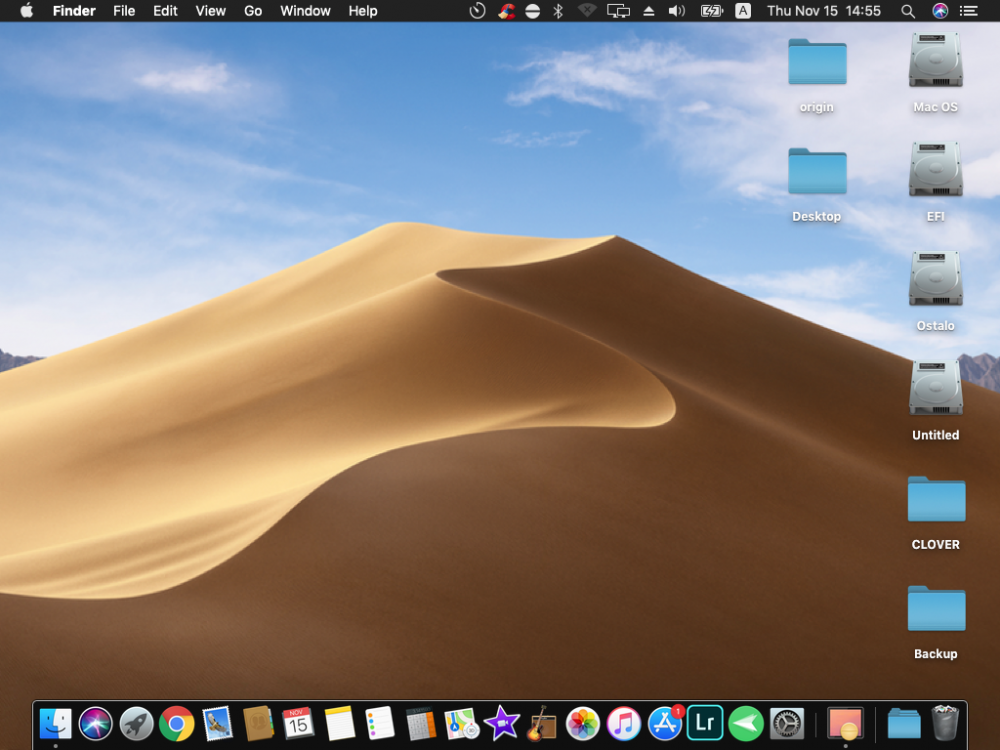1000x750 pixels.
Task: Open the Window menu
Action: coord(305,11)
